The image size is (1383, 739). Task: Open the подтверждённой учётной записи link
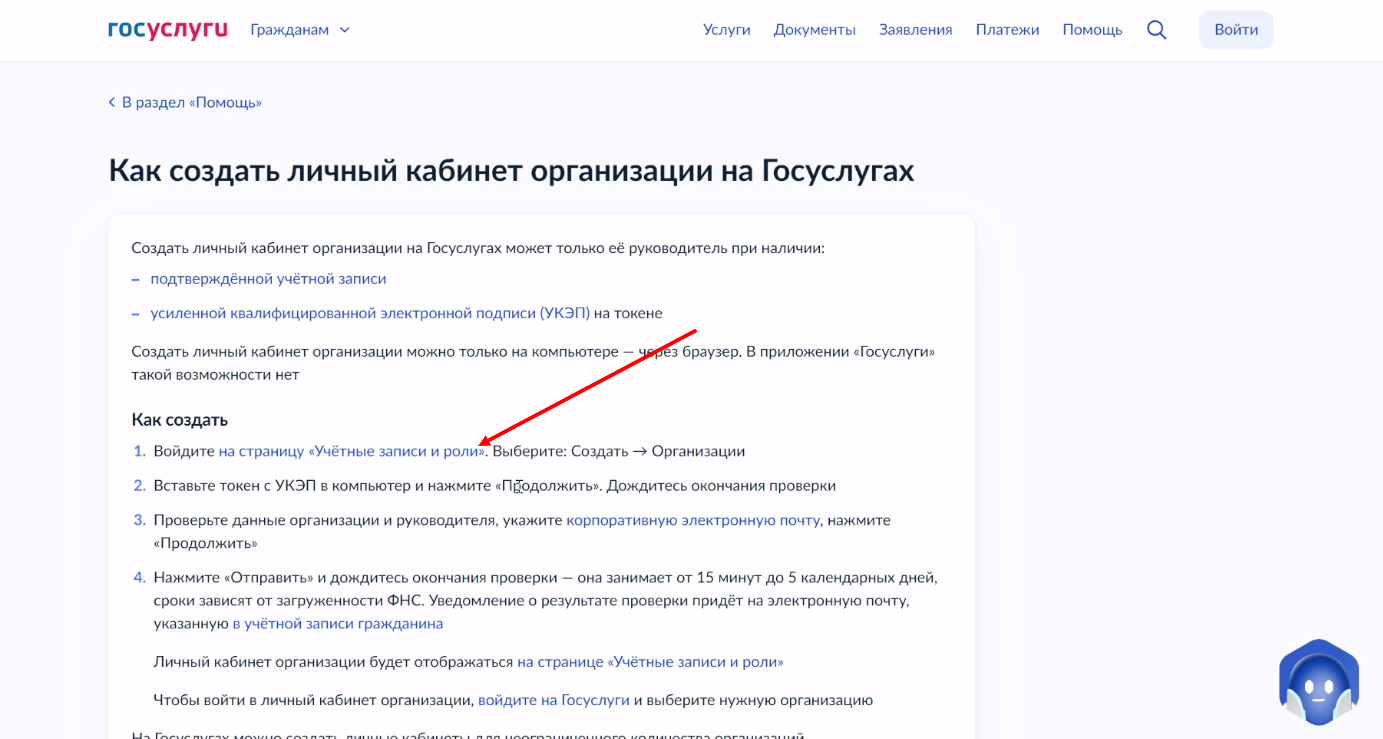pyautogui.click(x=268, y=279)
